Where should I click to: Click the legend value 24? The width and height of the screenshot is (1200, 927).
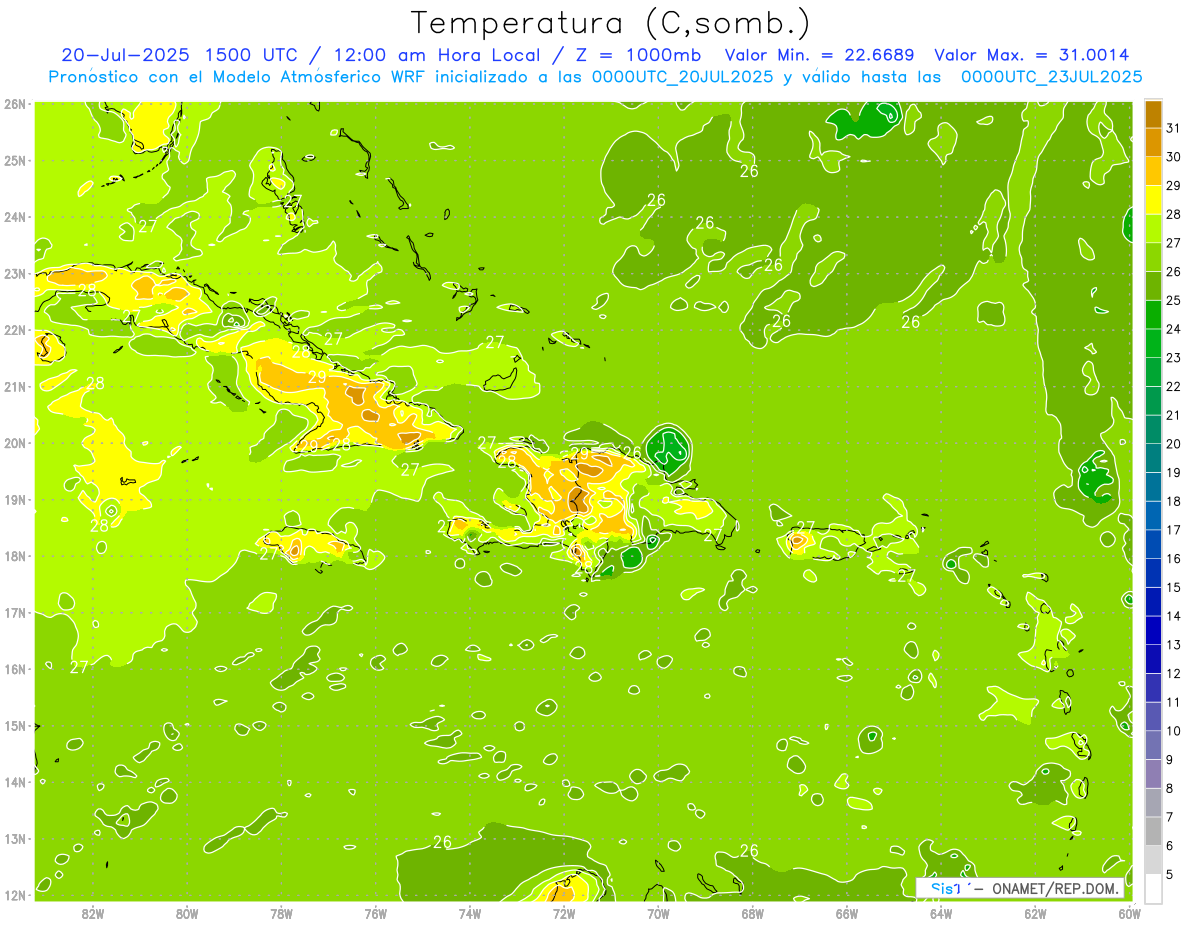(x=1173, y=329)
